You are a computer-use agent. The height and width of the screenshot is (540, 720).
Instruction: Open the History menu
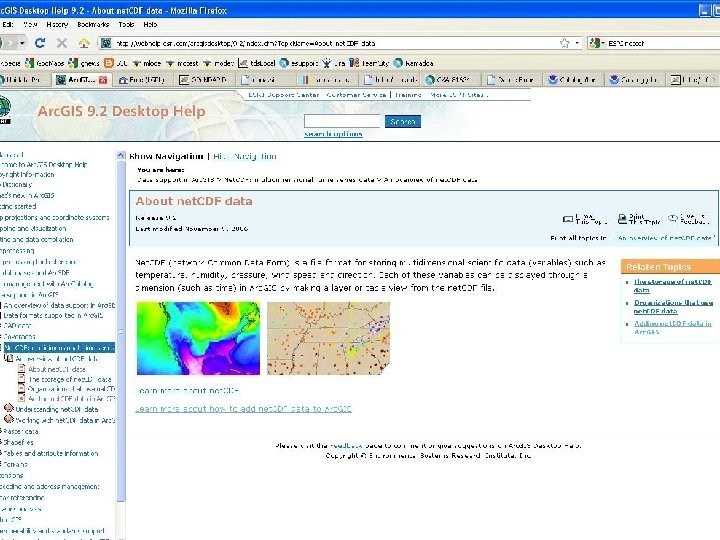point(57,25)
